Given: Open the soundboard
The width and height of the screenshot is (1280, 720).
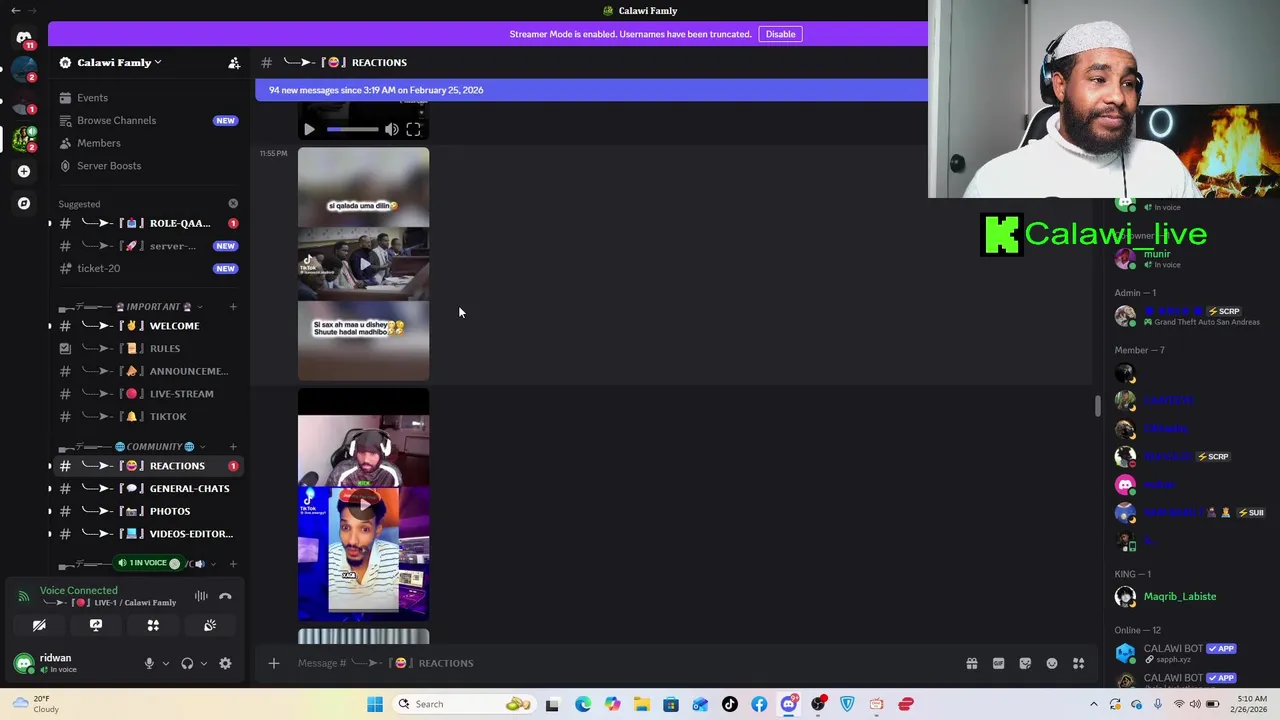Looking at the screenshot, I should (210, 625).
